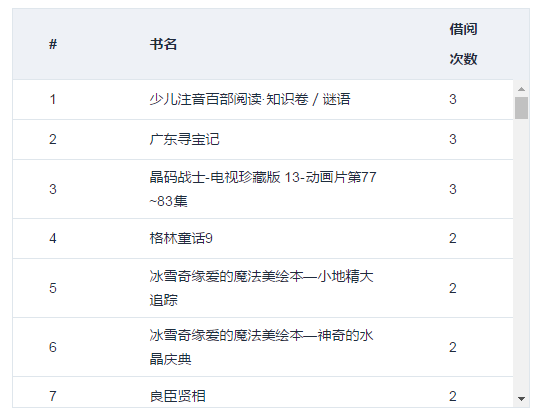
Task: Click the 书名 column header
Action: (x=163, y=44)
